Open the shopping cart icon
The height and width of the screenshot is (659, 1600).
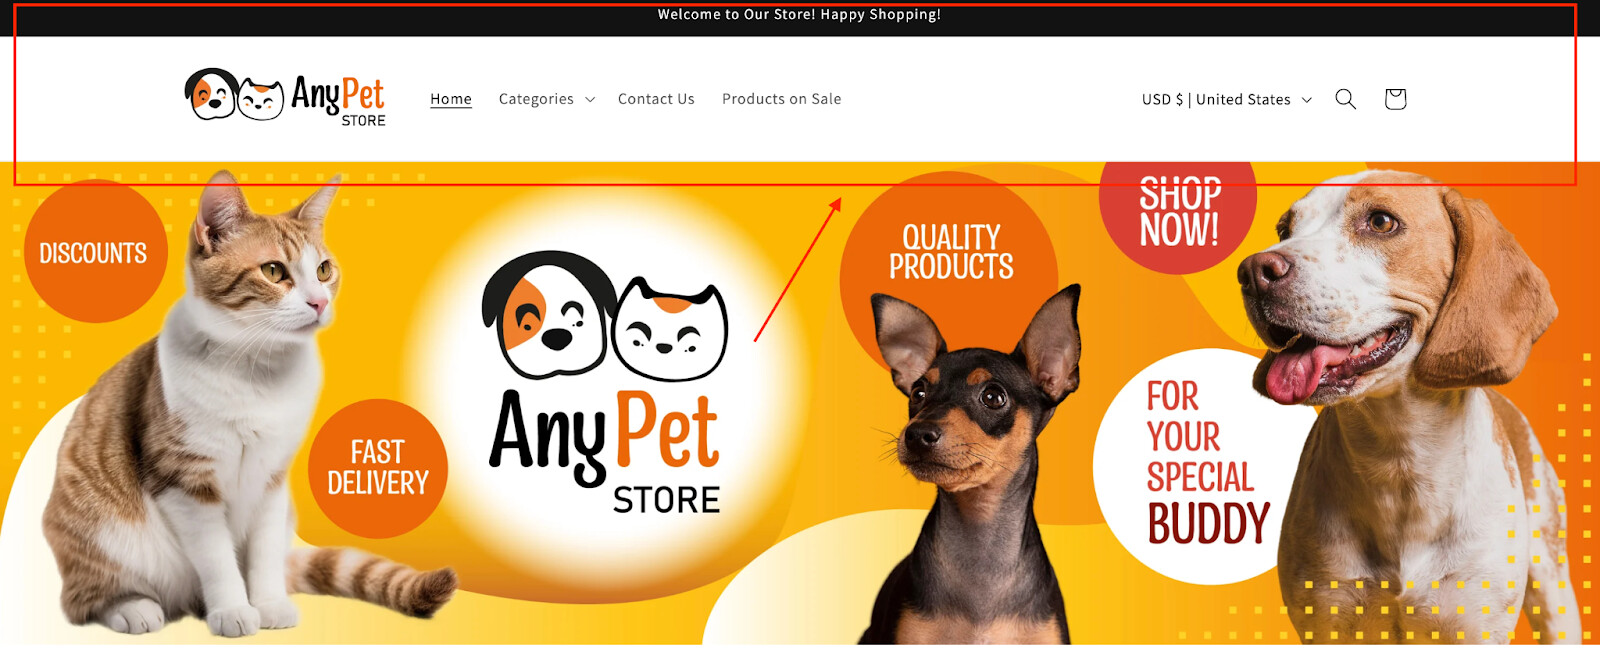pos(1395,99)
